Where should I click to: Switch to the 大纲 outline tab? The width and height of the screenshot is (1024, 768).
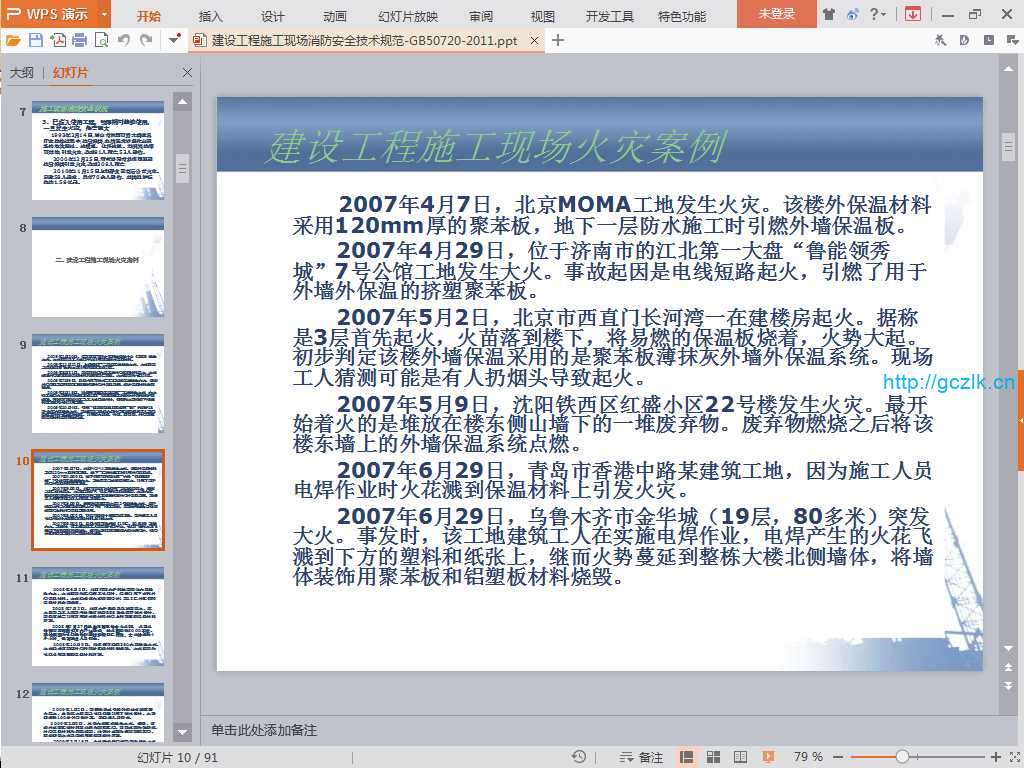tap(22, 73)
